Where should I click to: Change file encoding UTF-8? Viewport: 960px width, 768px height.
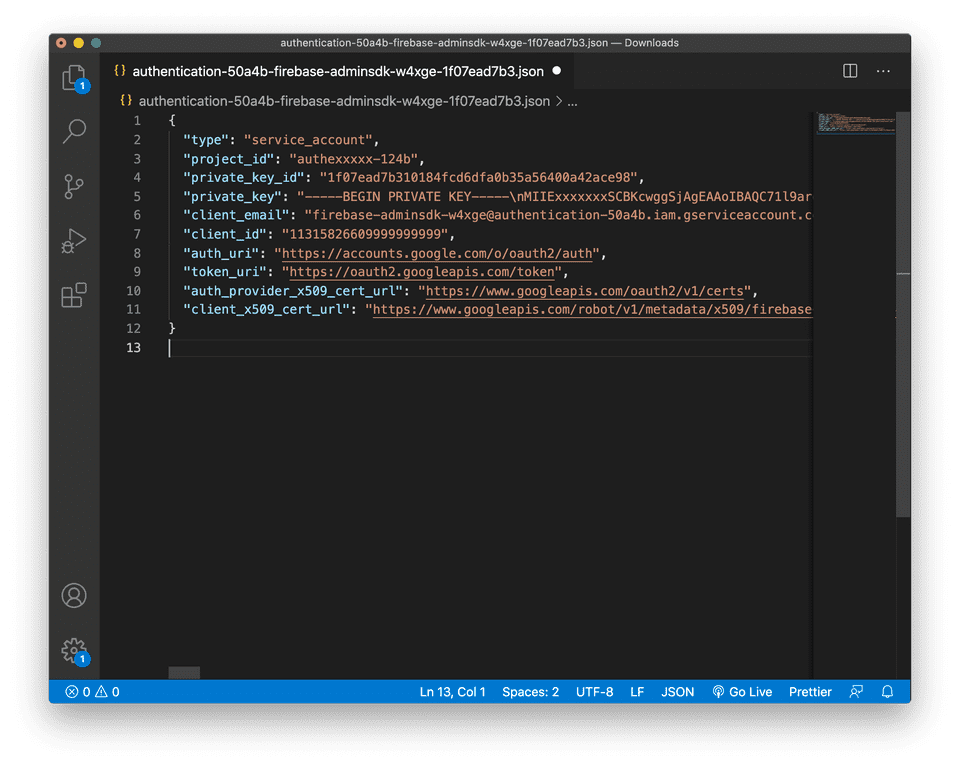pyautogui.click(x=594, y=691)
